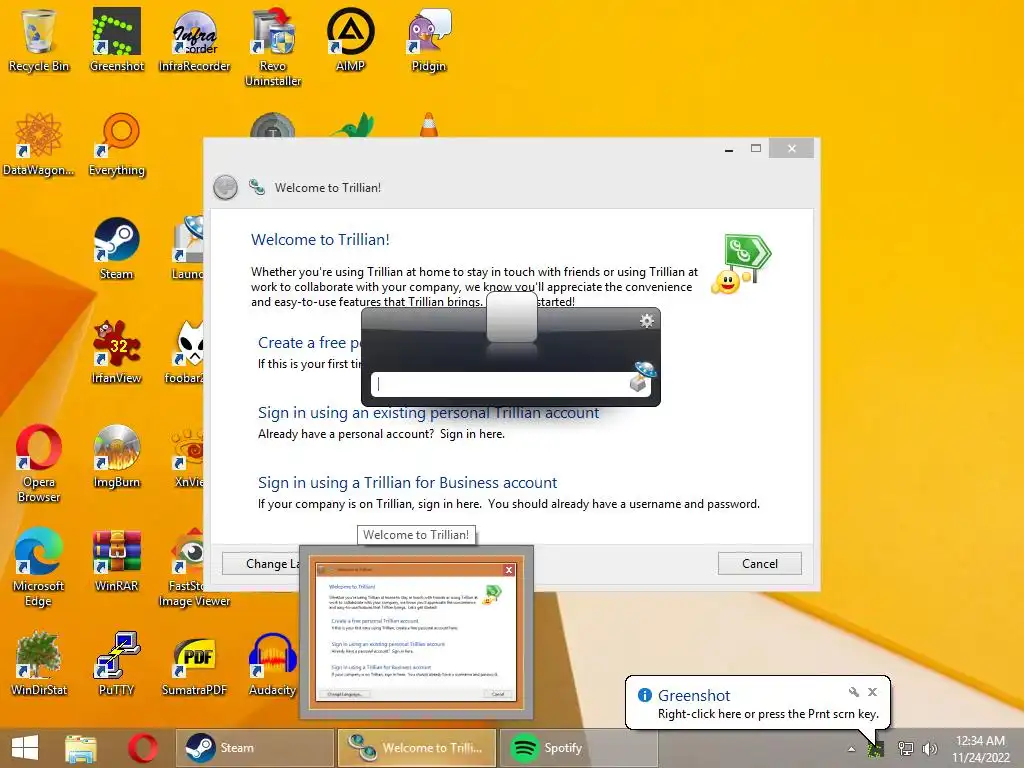Screen dimensions: 1024x768
Task: Select the WinDirStat desktop shortcut
Action: tap(39, 664)
